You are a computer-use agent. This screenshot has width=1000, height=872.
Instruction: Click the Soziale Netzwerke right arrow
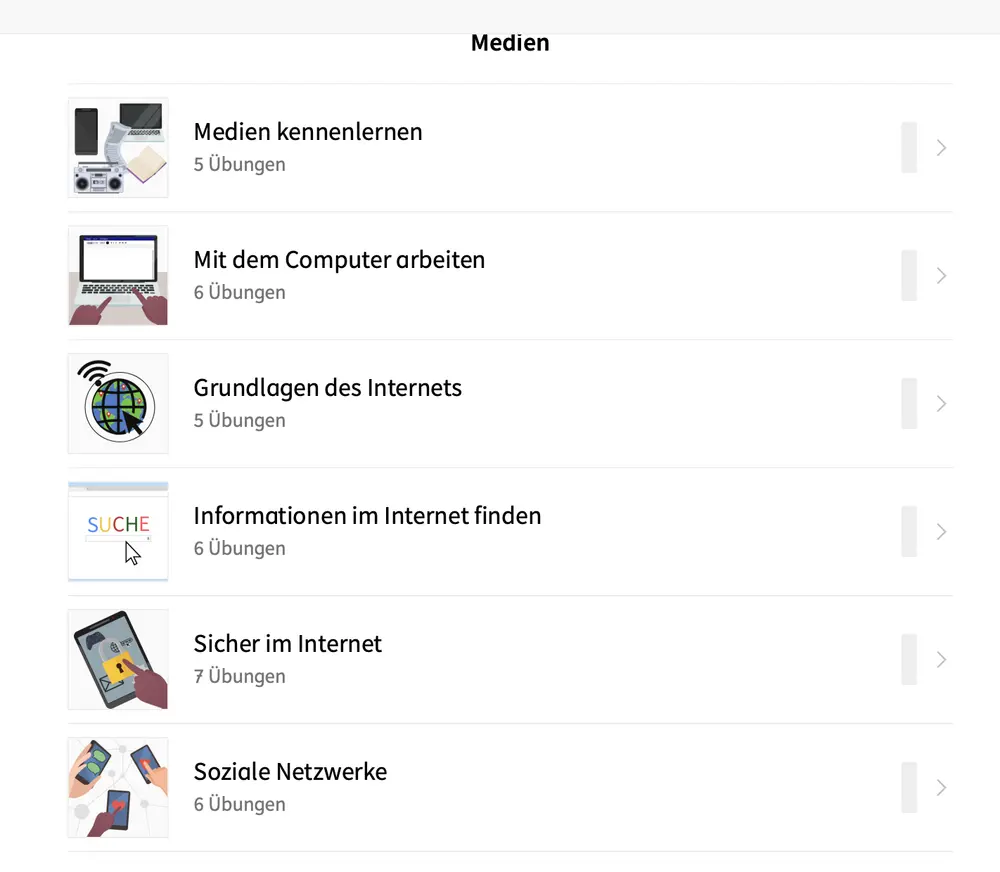click(x=941, y=788)
